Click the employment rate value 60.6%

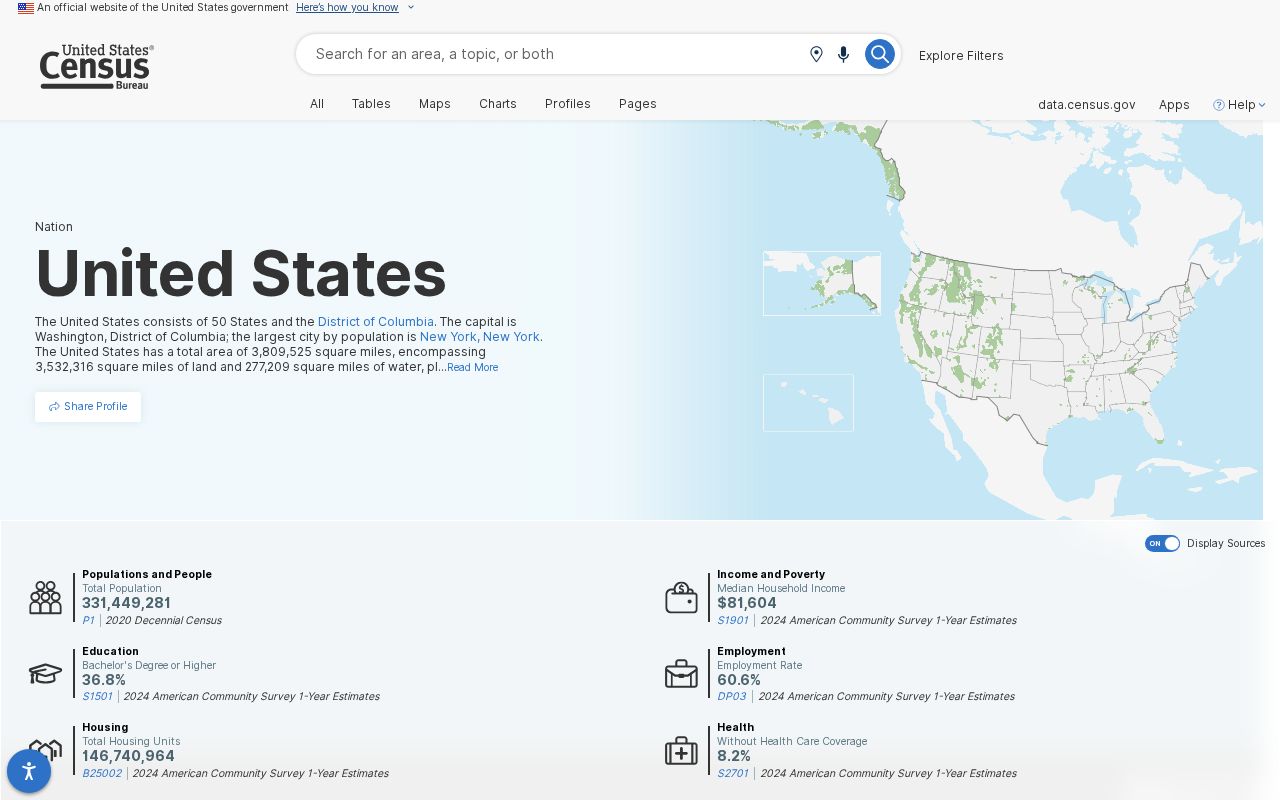coord(739,680)
